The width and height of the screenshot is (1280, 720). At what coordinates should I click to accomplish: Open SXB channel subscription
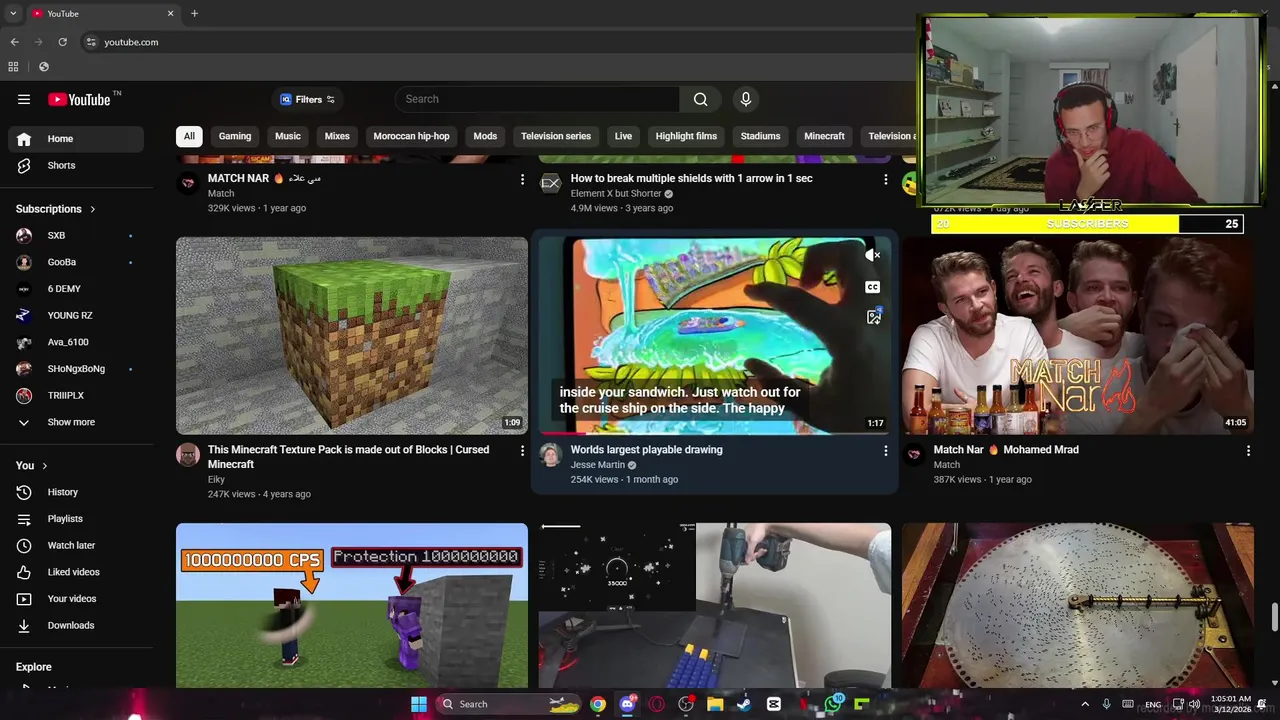(76, 235)
